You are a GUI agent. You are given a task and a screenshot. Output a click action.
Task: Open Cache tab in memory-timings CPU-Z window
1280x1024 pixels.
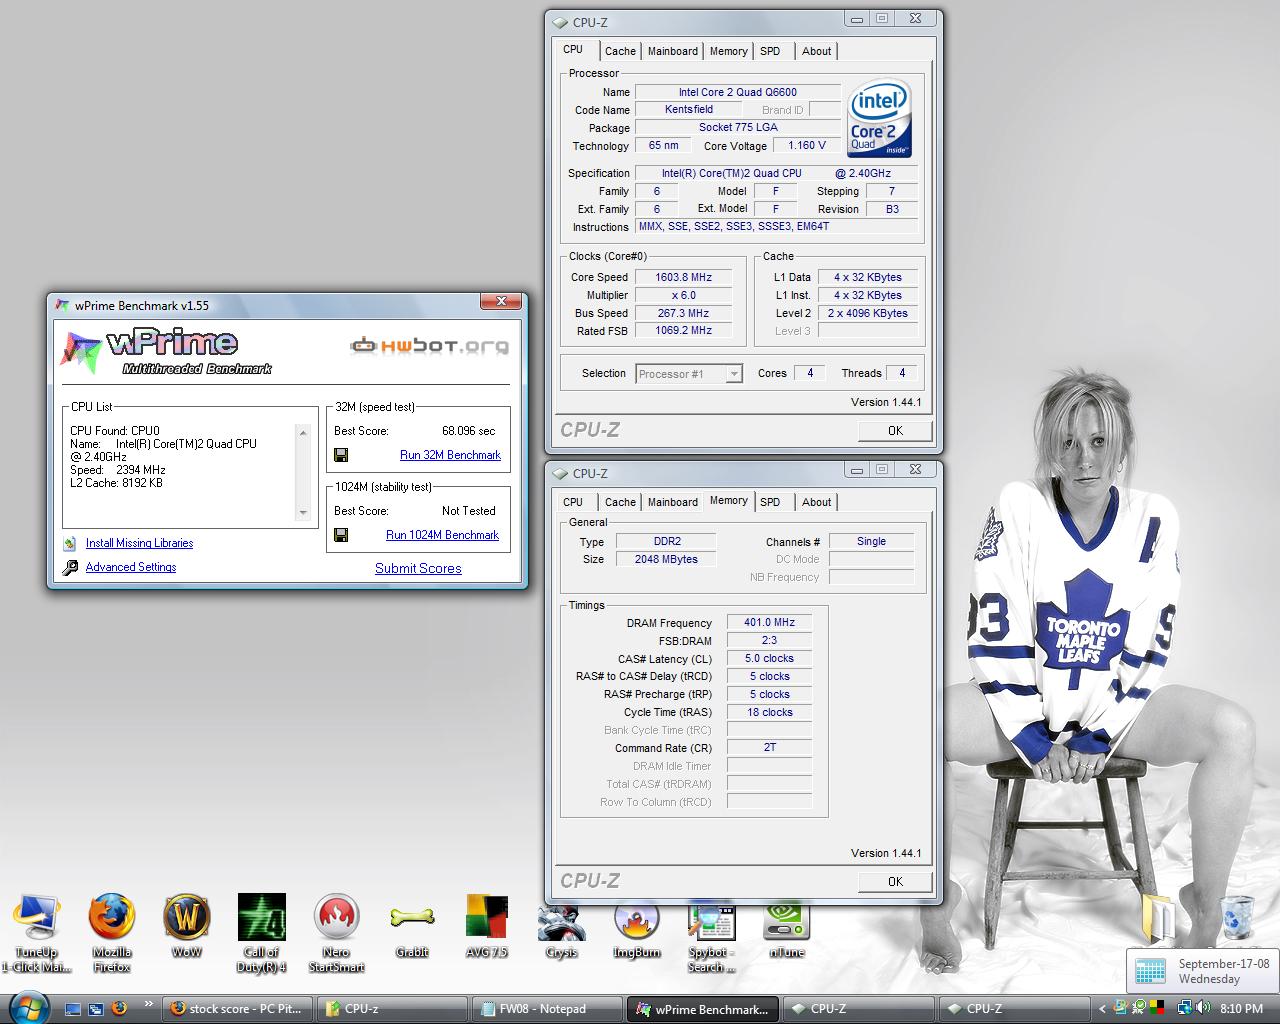point(620,502)
